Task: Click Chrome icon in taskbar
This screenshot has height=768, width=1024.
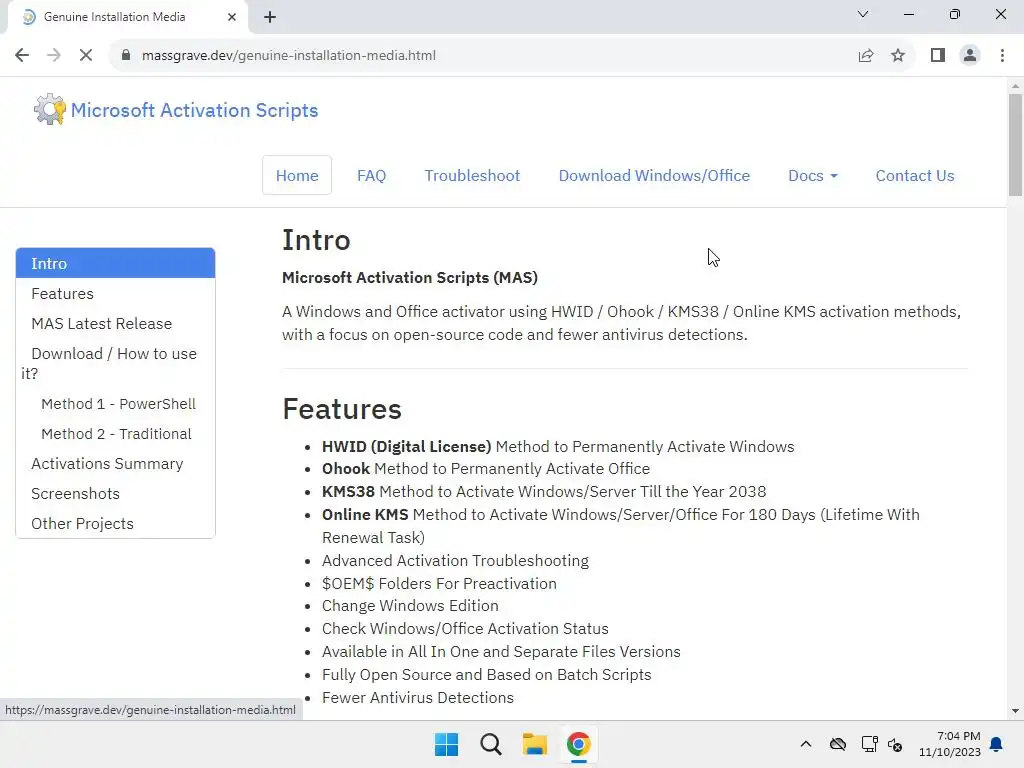Action: coord(579,744)
